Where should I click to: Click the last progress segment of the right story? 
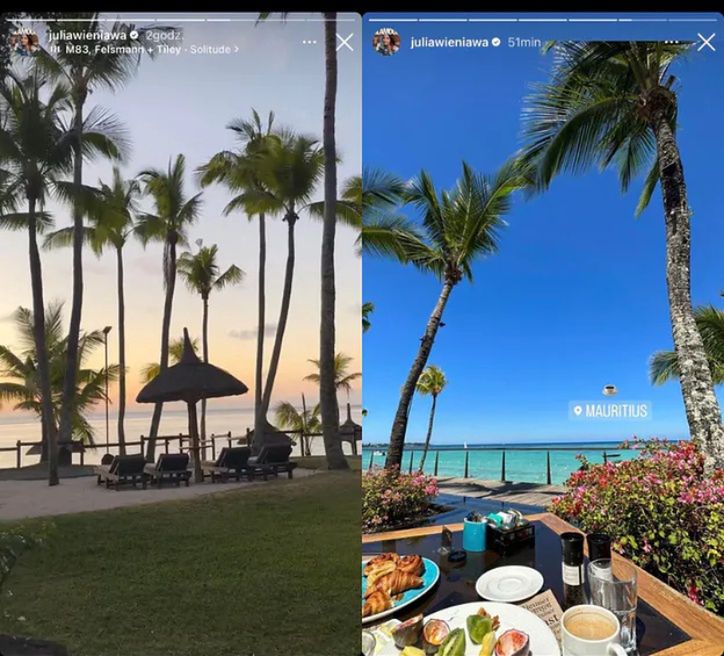point(693,20)
